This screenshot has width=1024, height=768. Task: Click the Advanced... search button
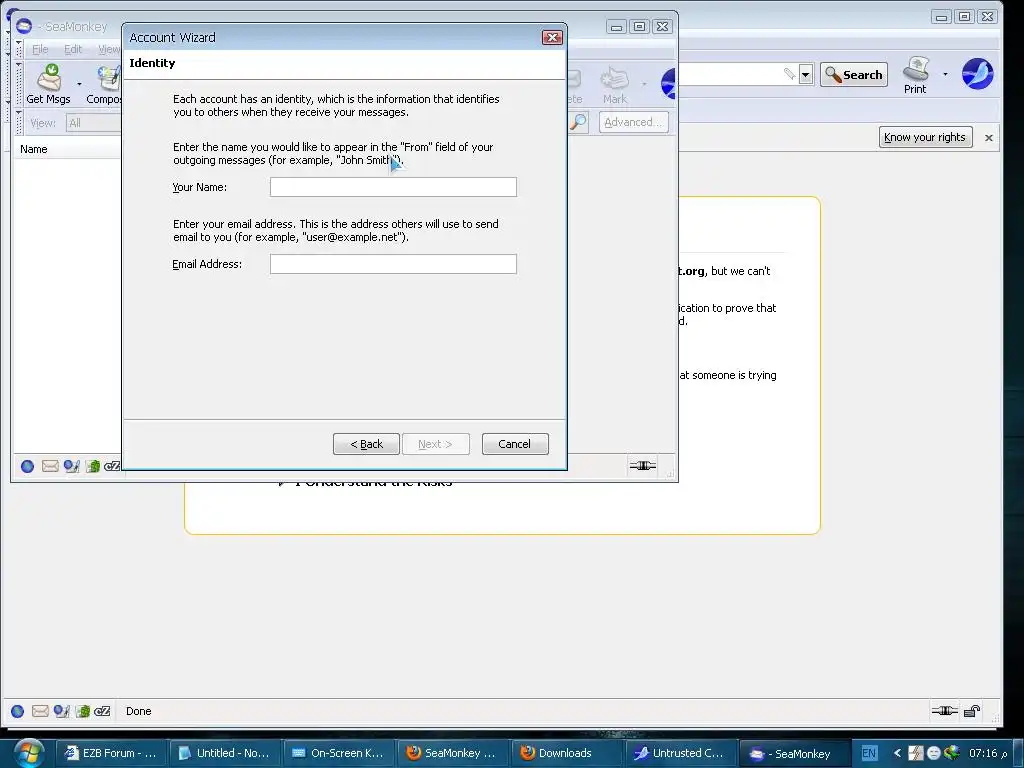633,122
